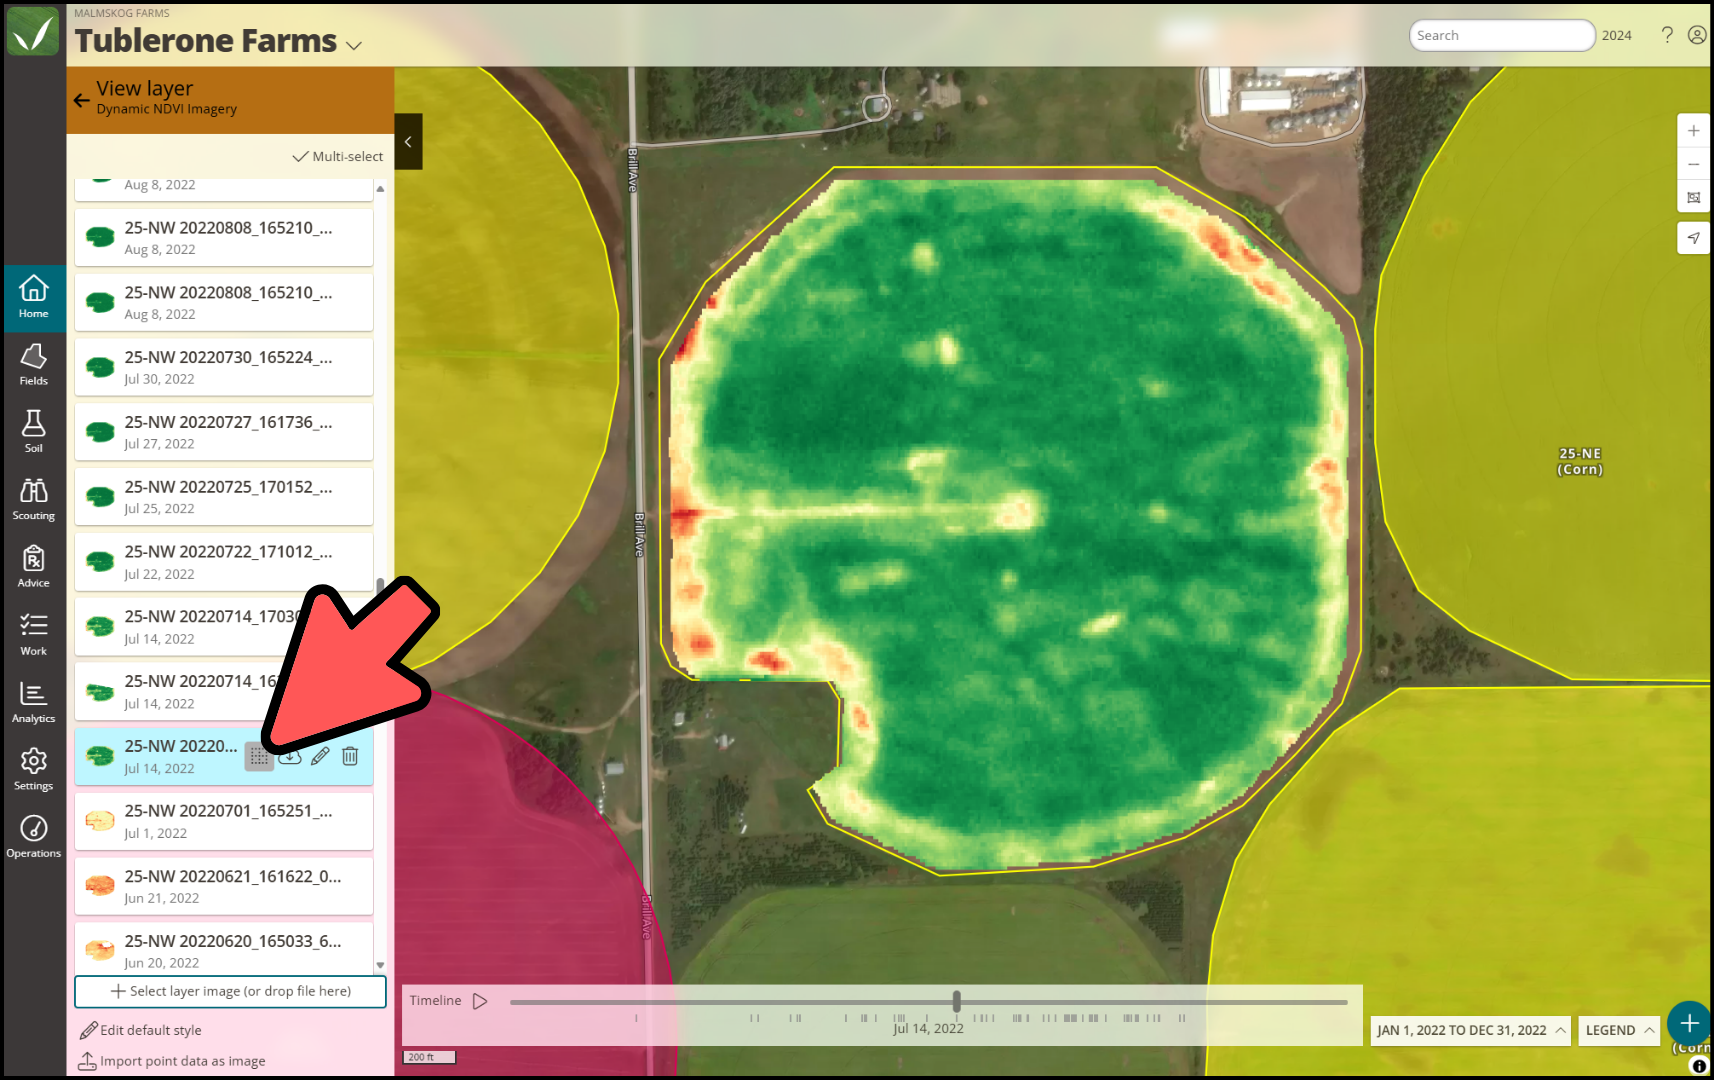Expand the date range JAN 1 to DEC 31 selector

pyautogui.click(x=1470, y=1030)
